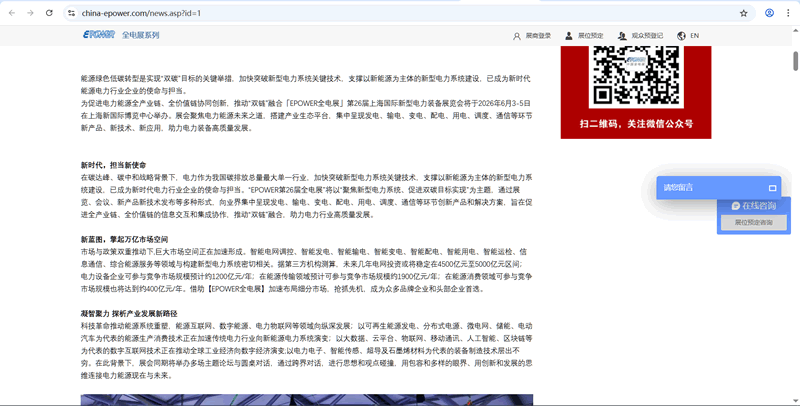Screen dimensions: 800x406
Task: Click the 在线咨询 online consultation button
Action: (x=753, y=205)
